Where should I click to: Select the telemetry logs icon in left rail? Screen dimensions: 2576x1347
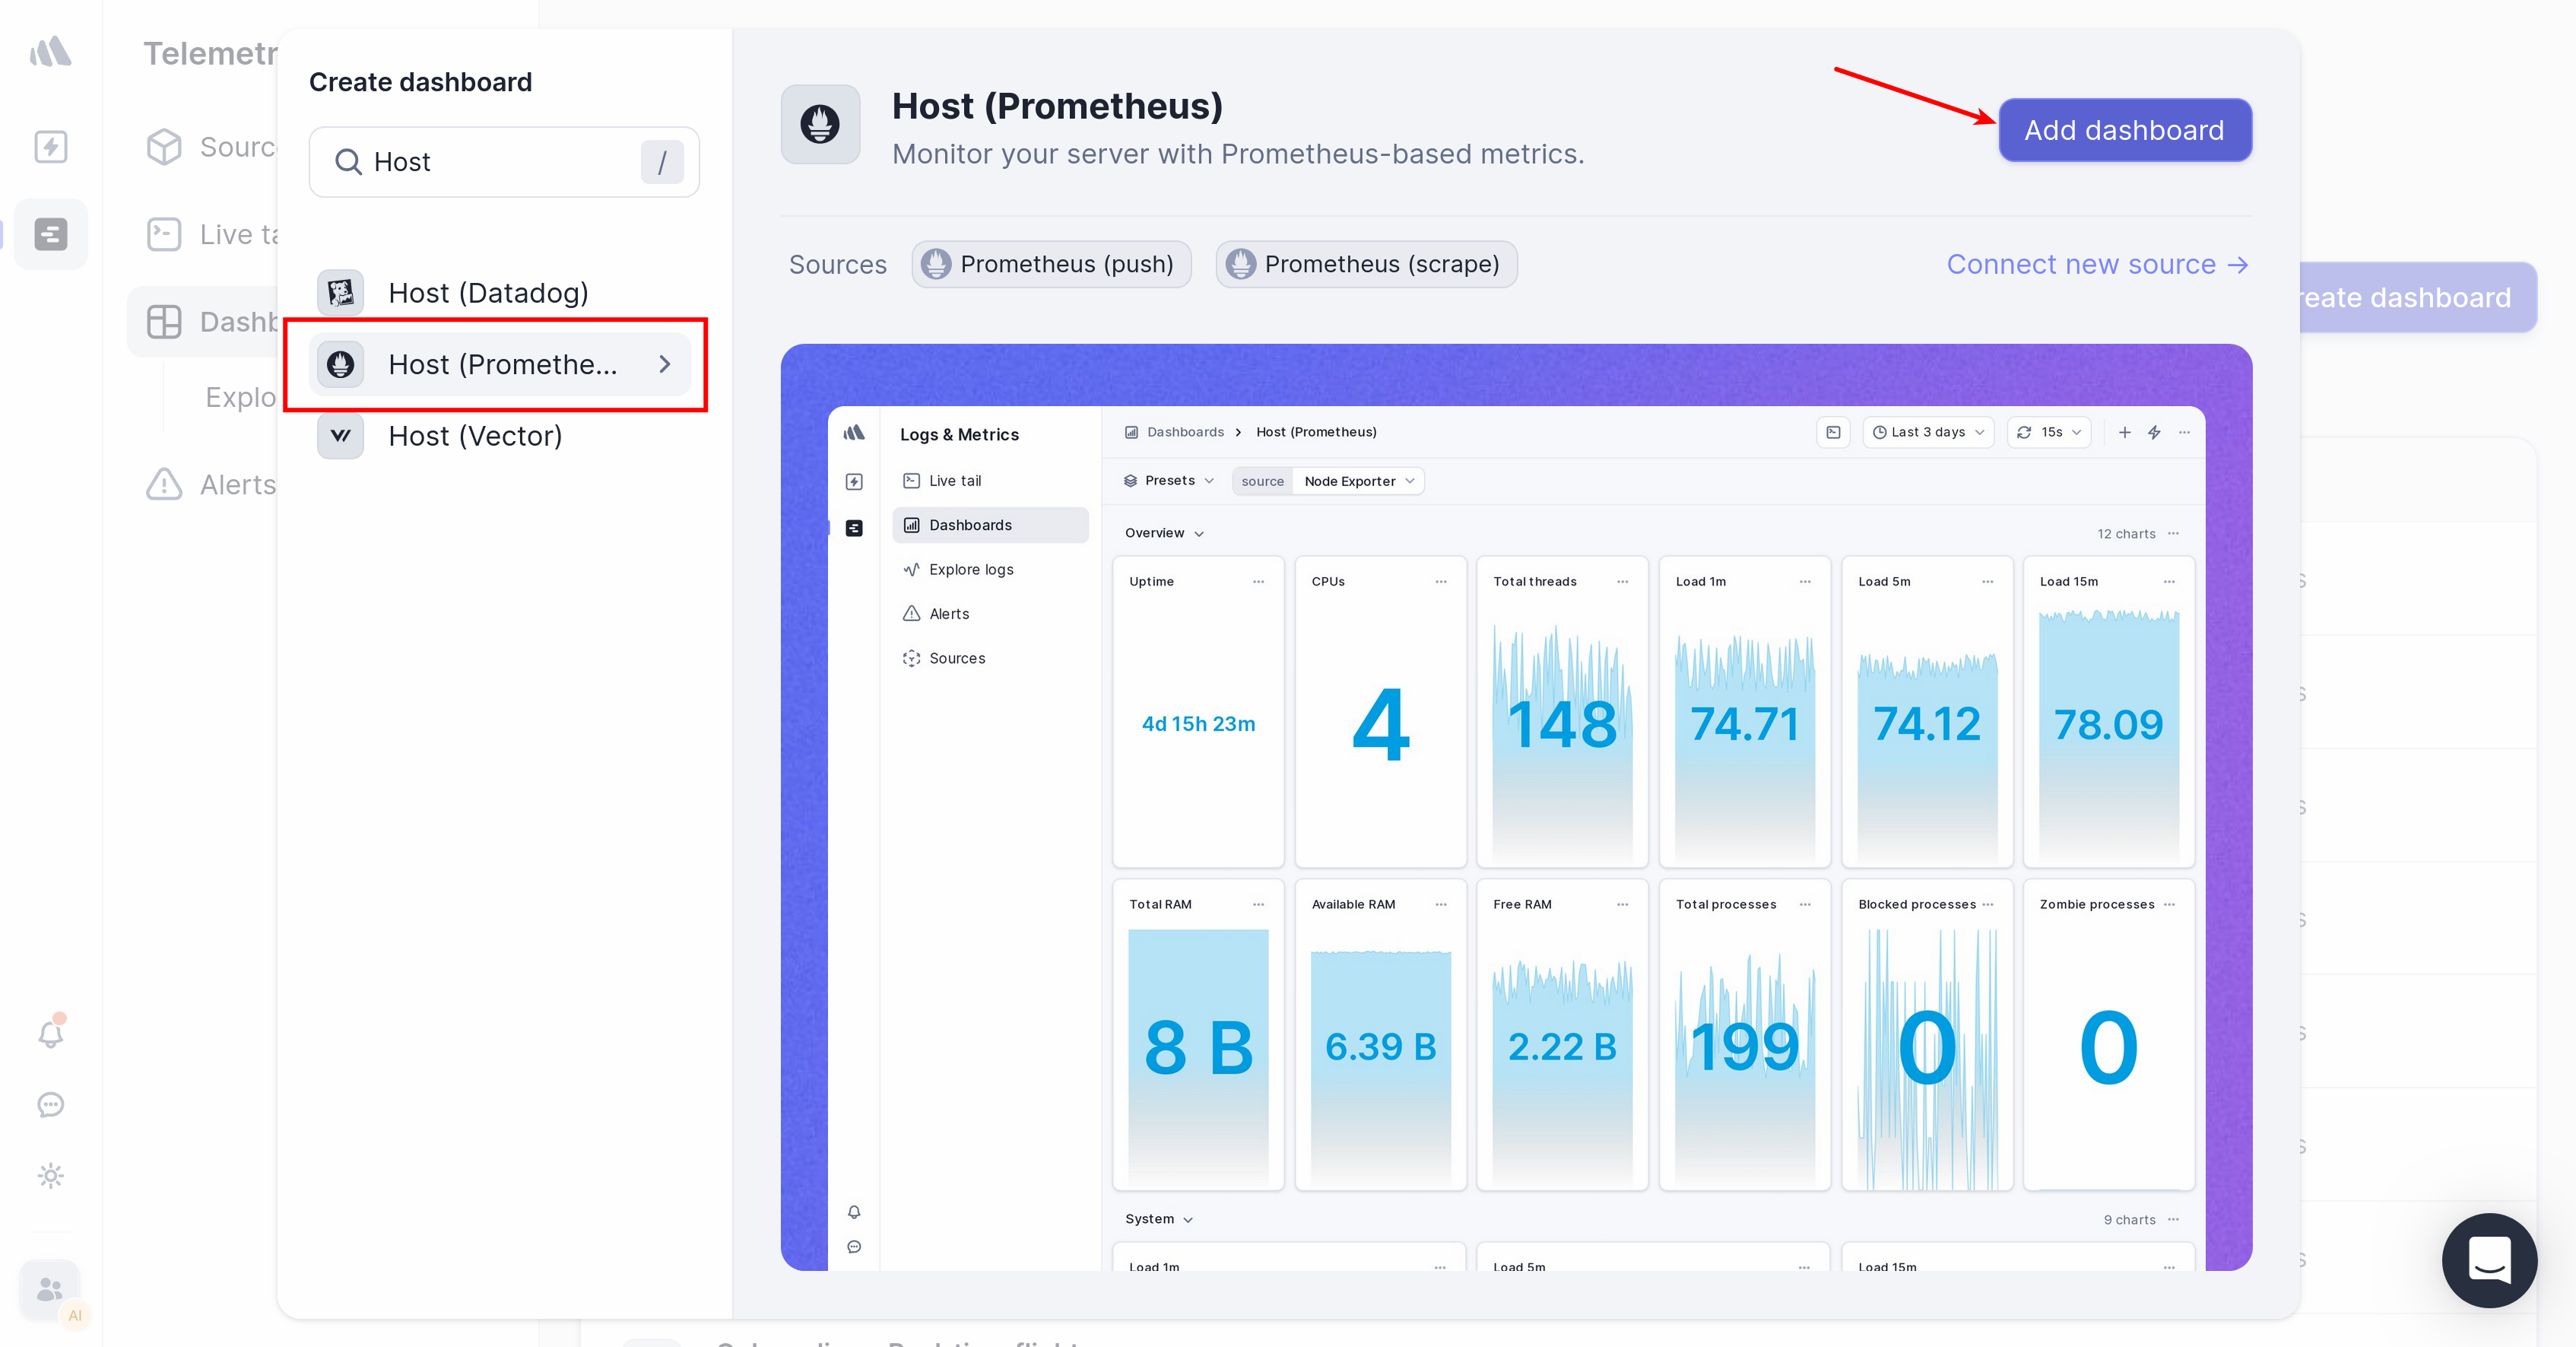point(51,234)
